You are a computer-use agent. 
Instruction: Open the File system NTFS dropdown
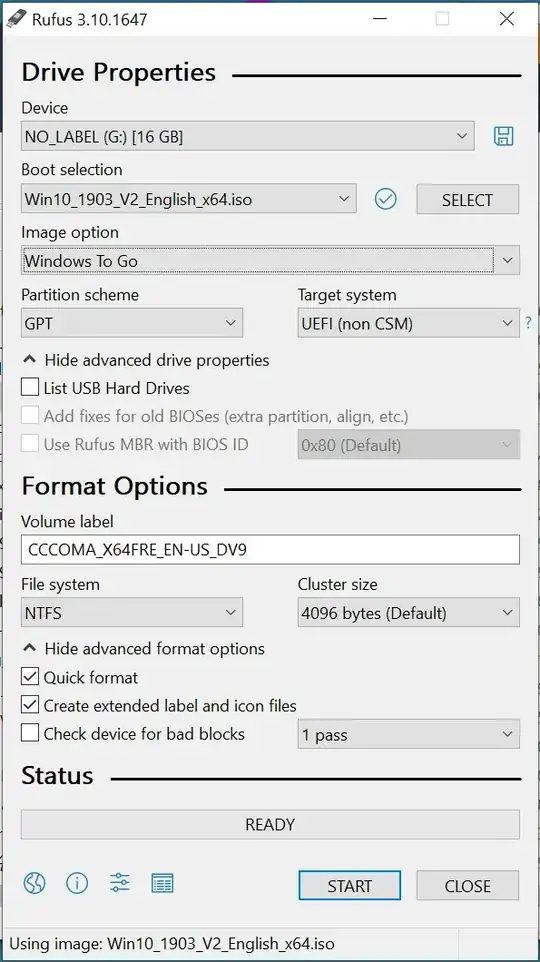coord(132,612)
